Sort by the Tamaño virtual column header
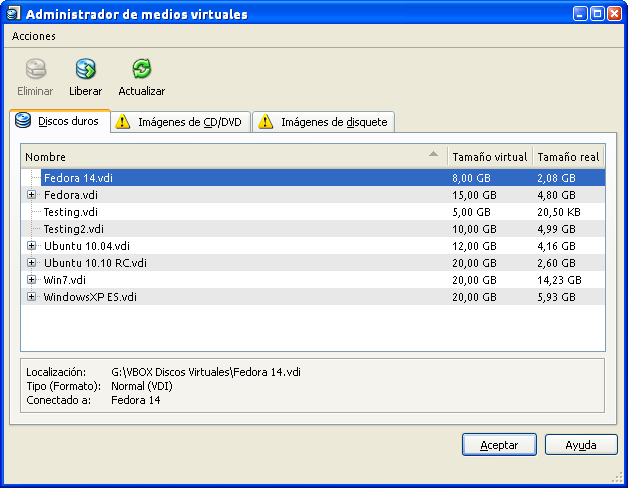Image resolution: width=628 pixels, height=488 pixels. point(490,157)
